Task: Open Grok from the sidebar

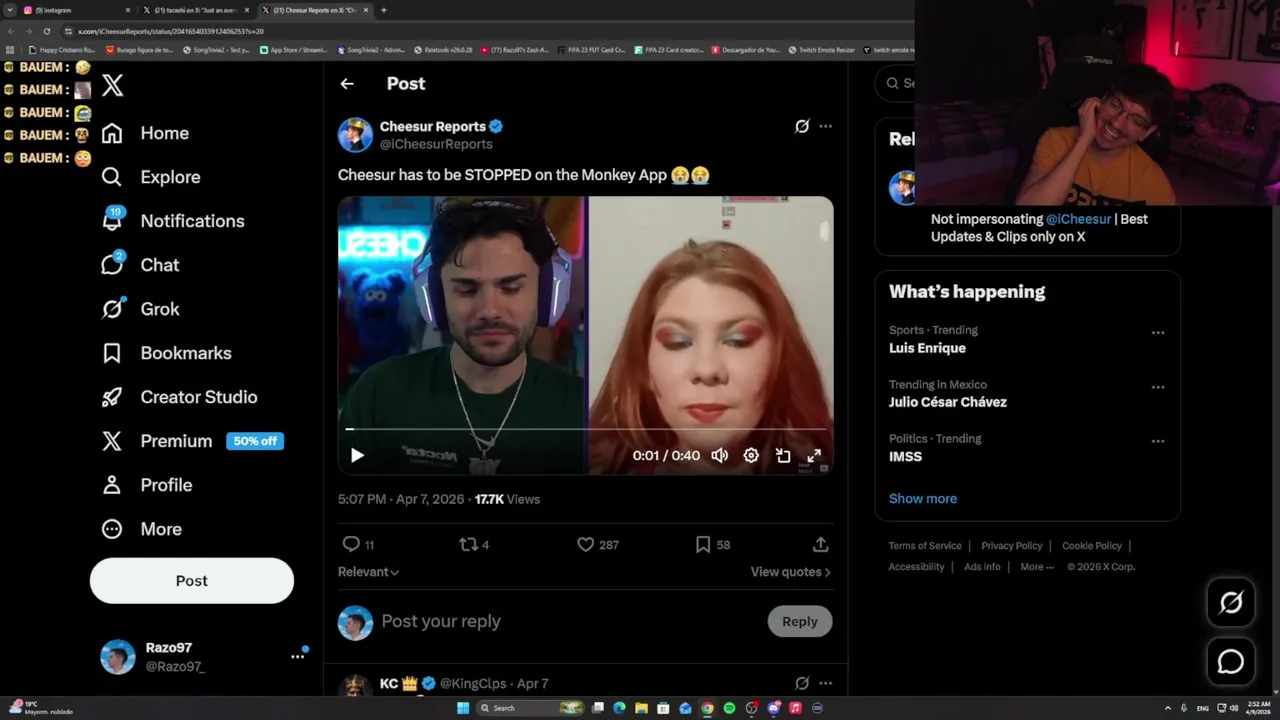Action: (x=140, y=309)
